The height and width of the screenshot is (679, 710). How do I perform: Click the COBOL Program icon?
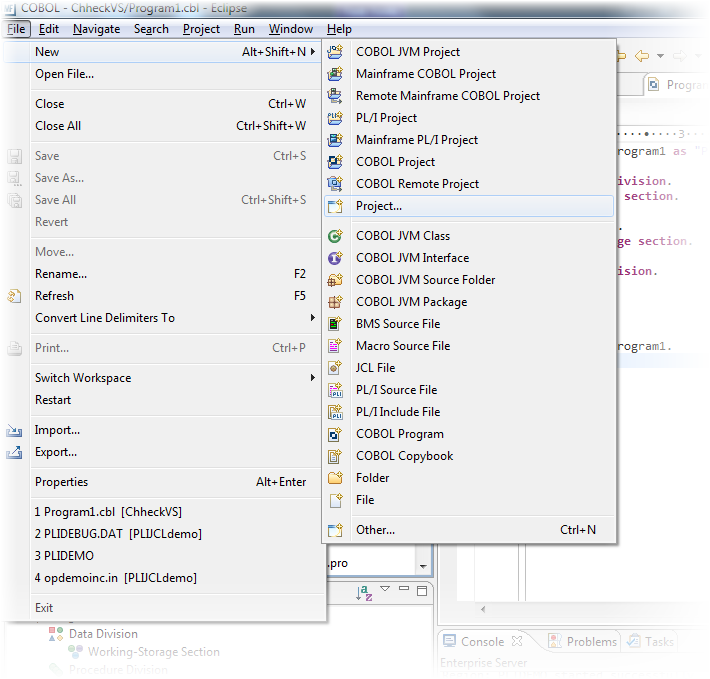(x=335, y=434)
